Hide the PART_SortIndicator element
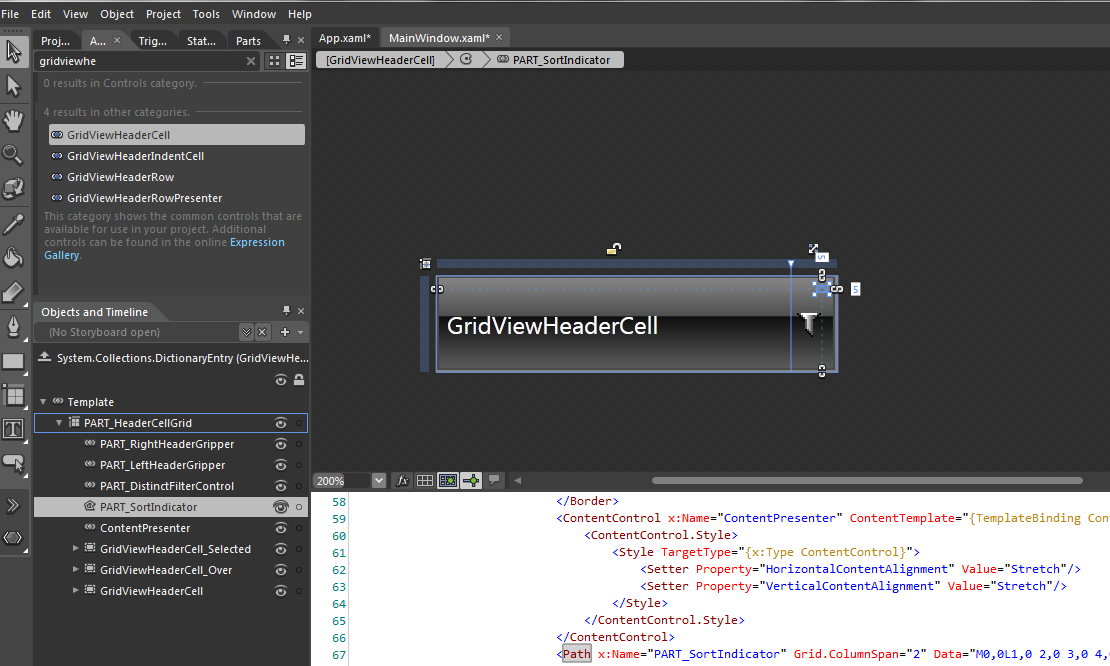 point(281,507)
